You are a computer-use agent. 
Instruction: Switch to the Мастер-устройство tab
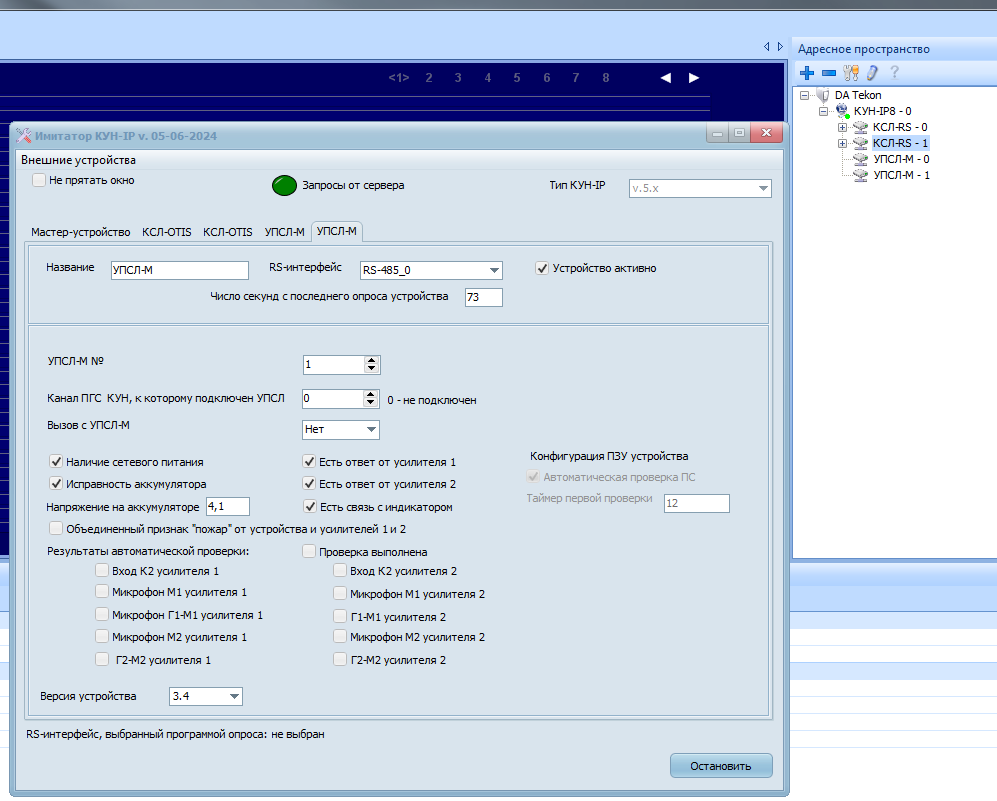tap(80, 232)
